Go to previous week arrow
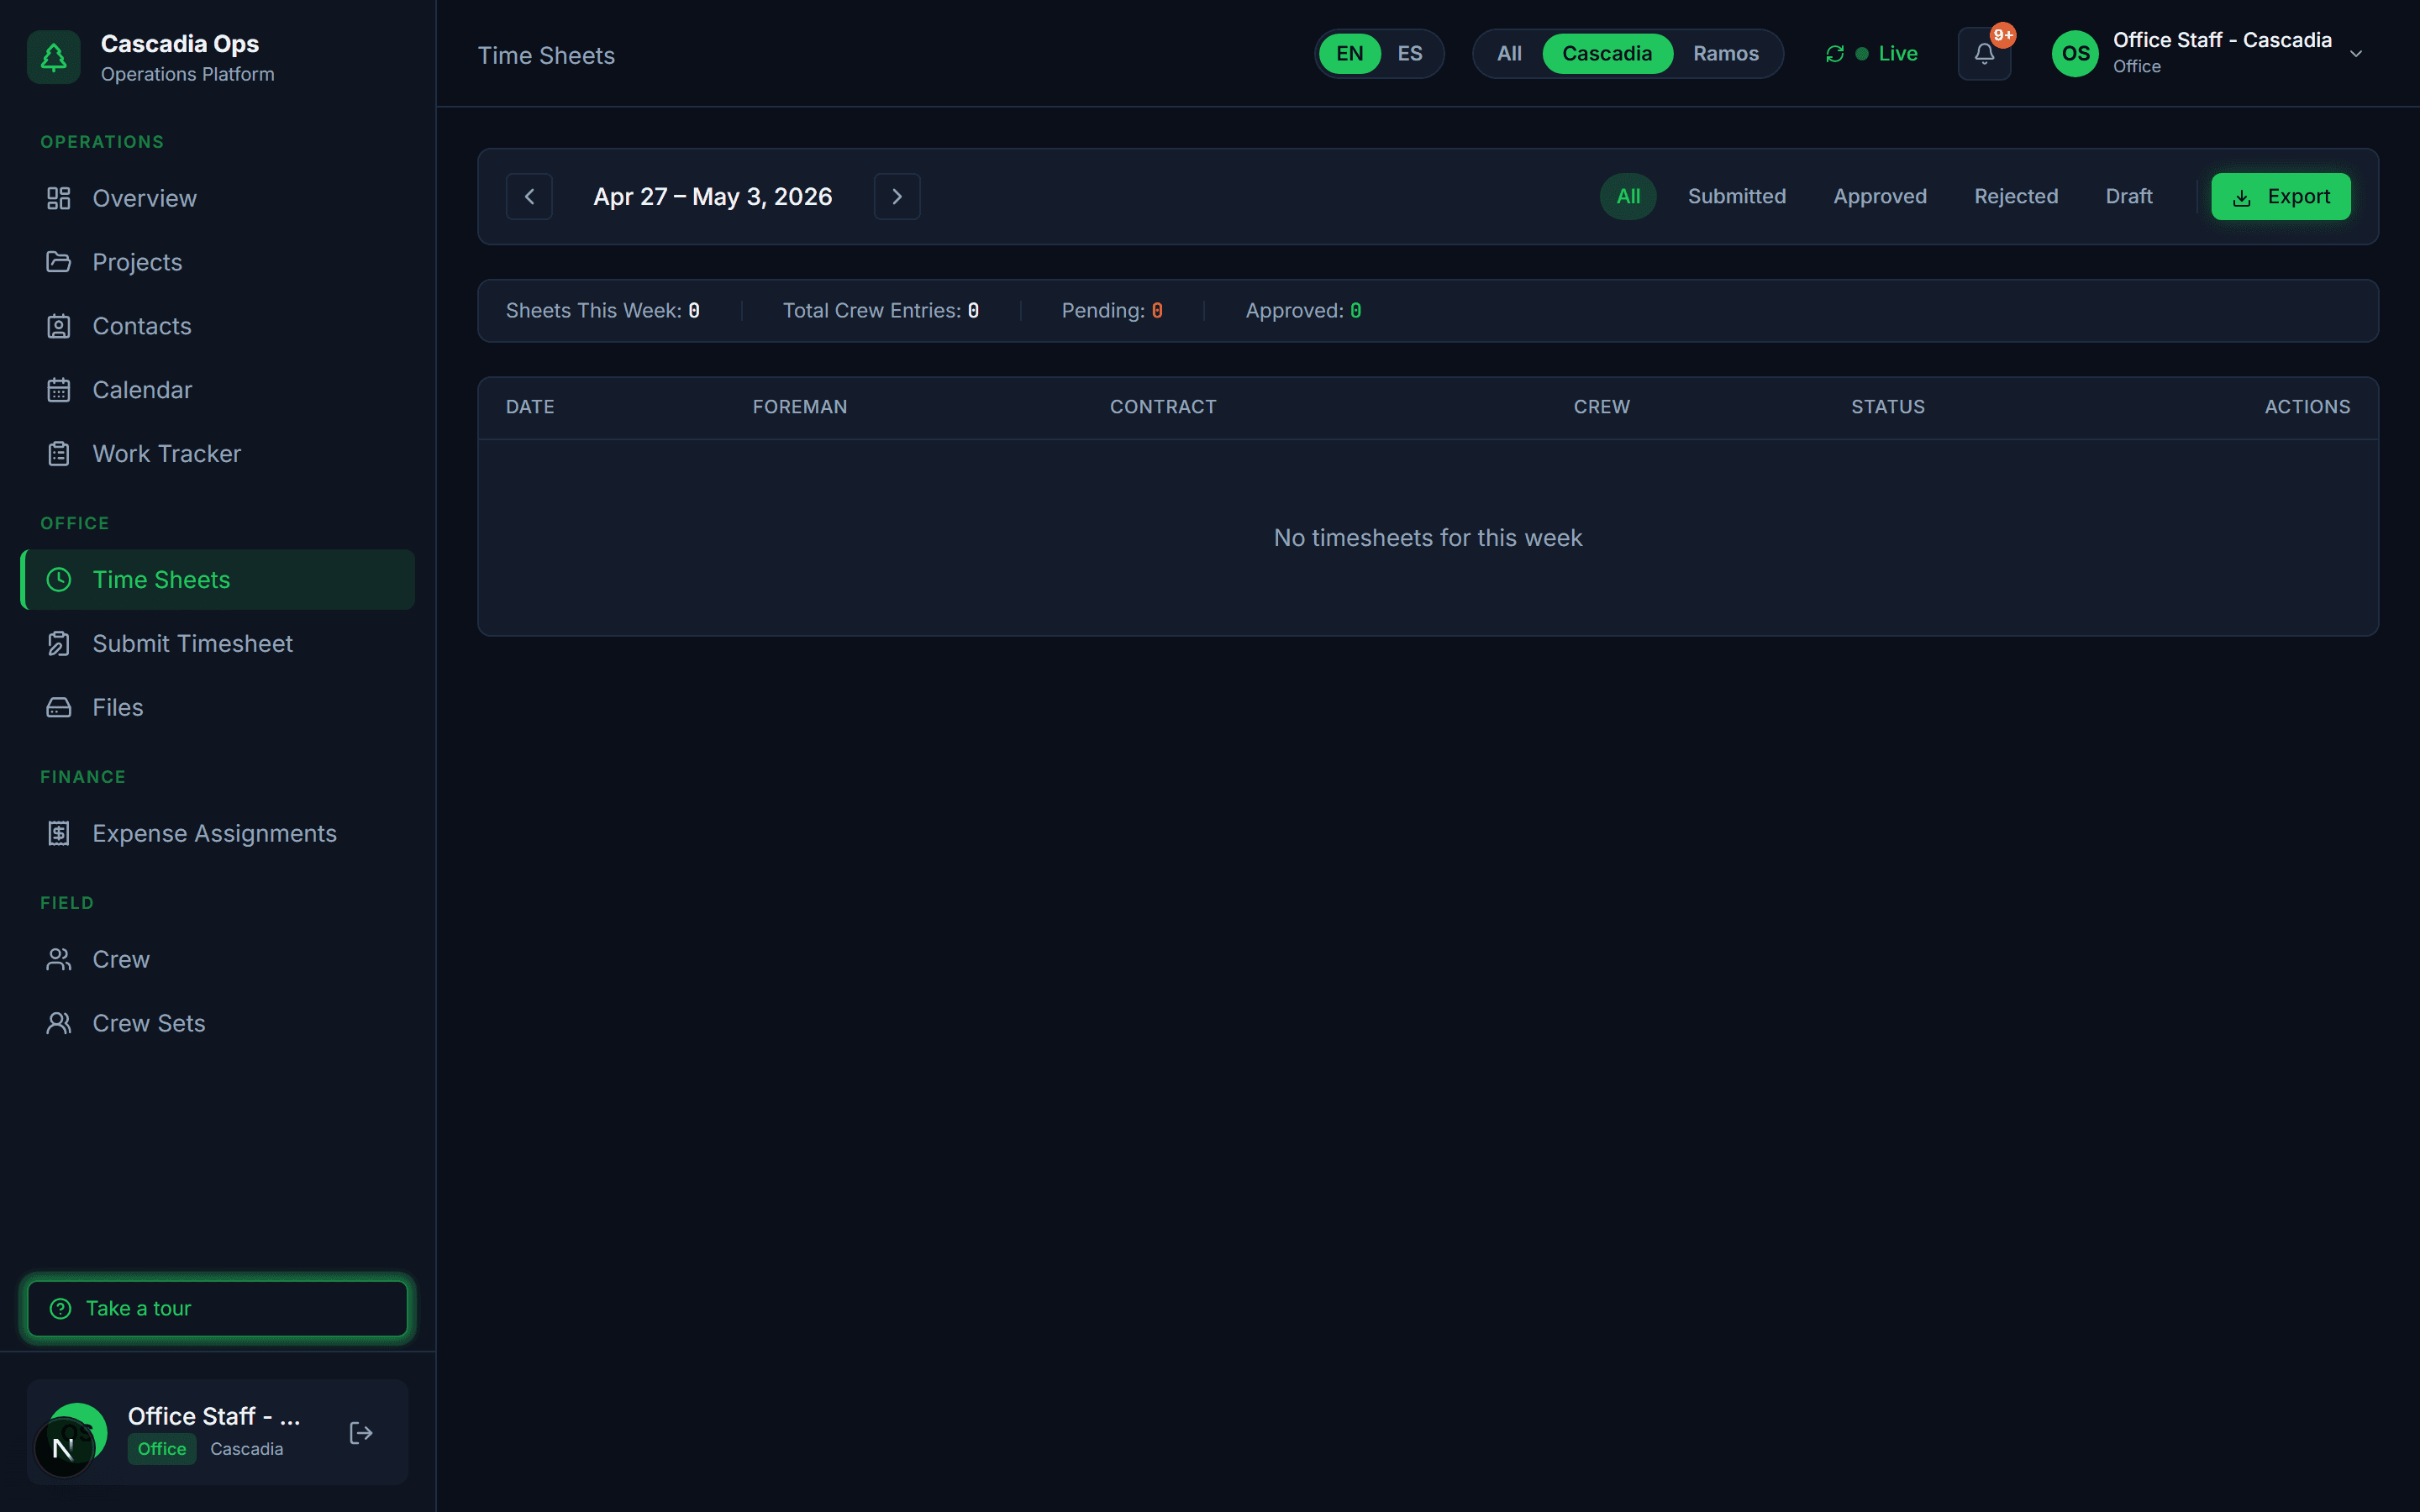 coord(529,197)
